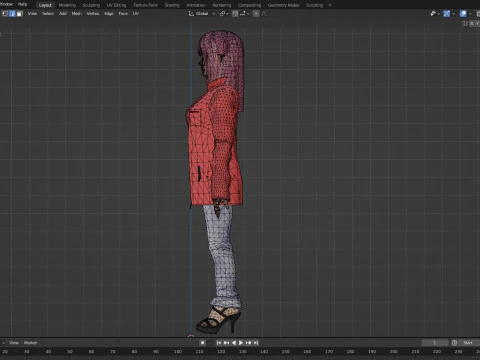Screen dimensions: 480x360
Task: Enable face select mode
Action: [x=20, y=14]
